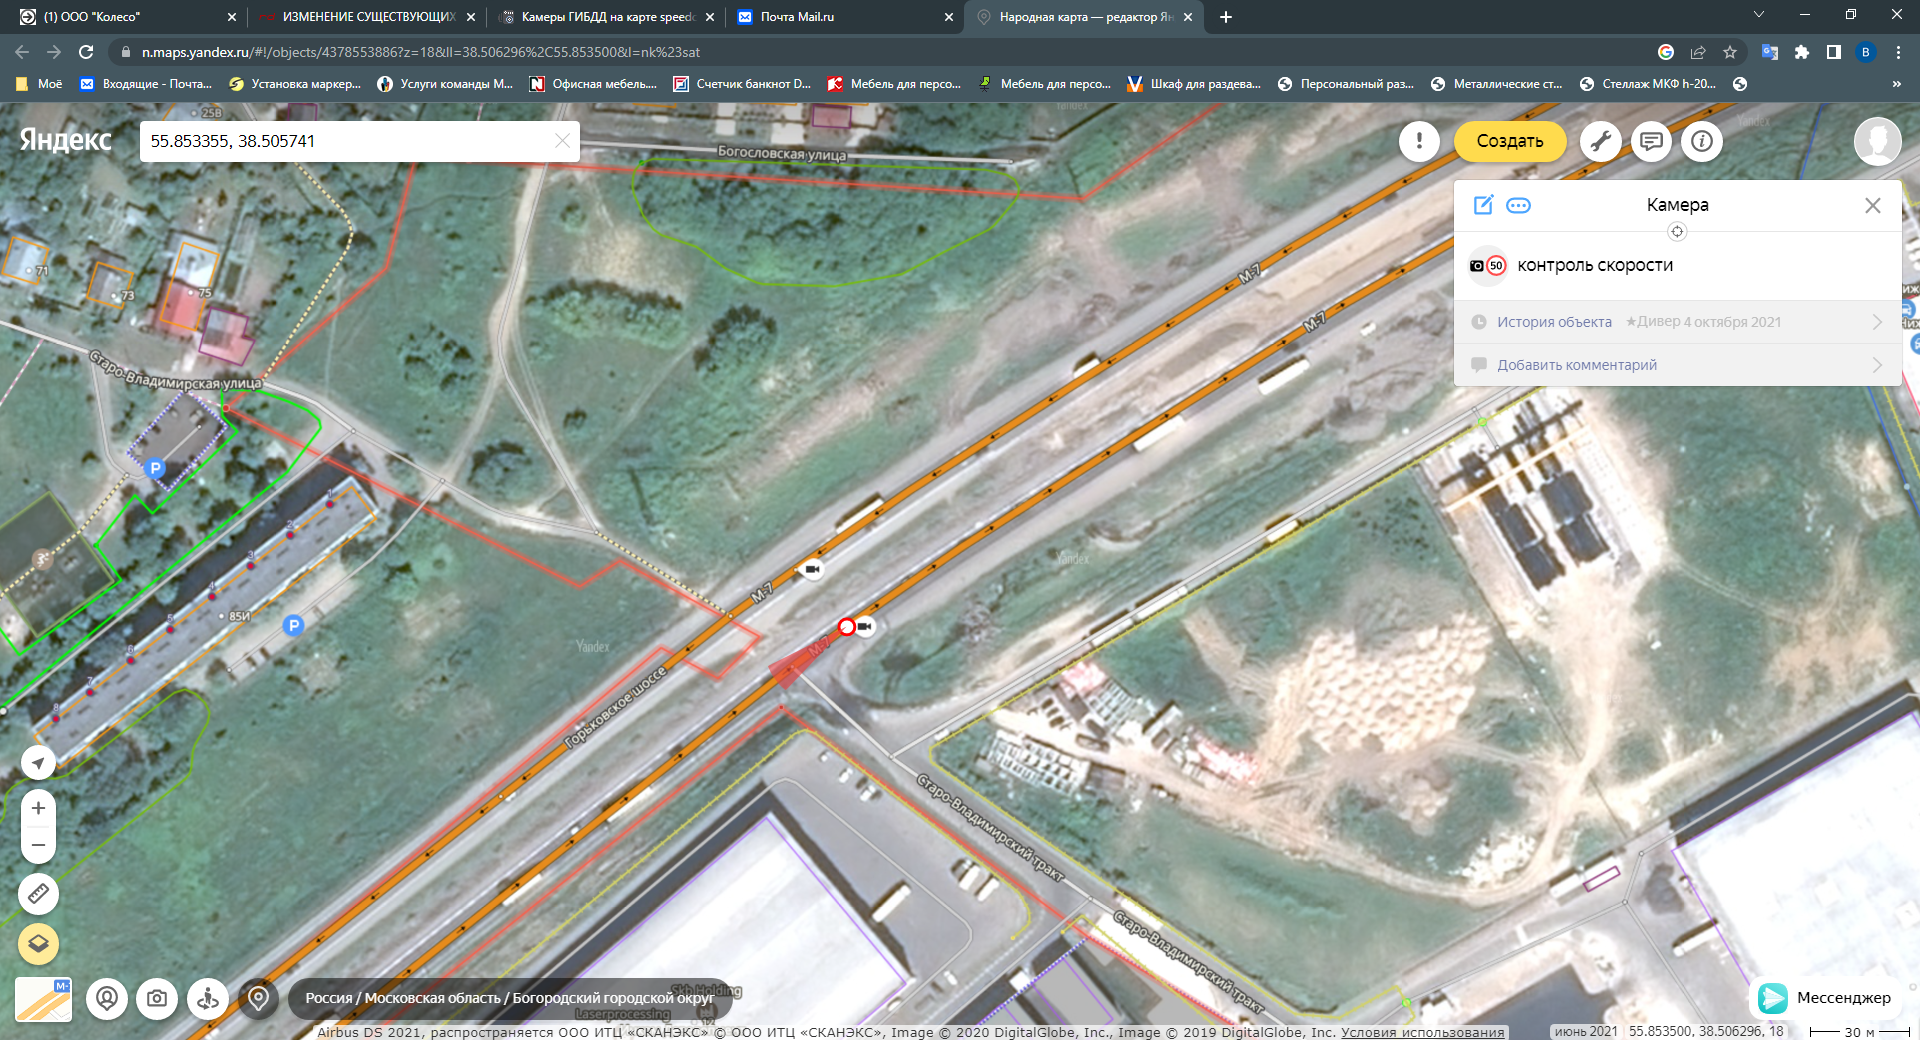Switch map type using the scheme thumbnail
The image size is (1920, 1040).
click(x=43, y=999)
